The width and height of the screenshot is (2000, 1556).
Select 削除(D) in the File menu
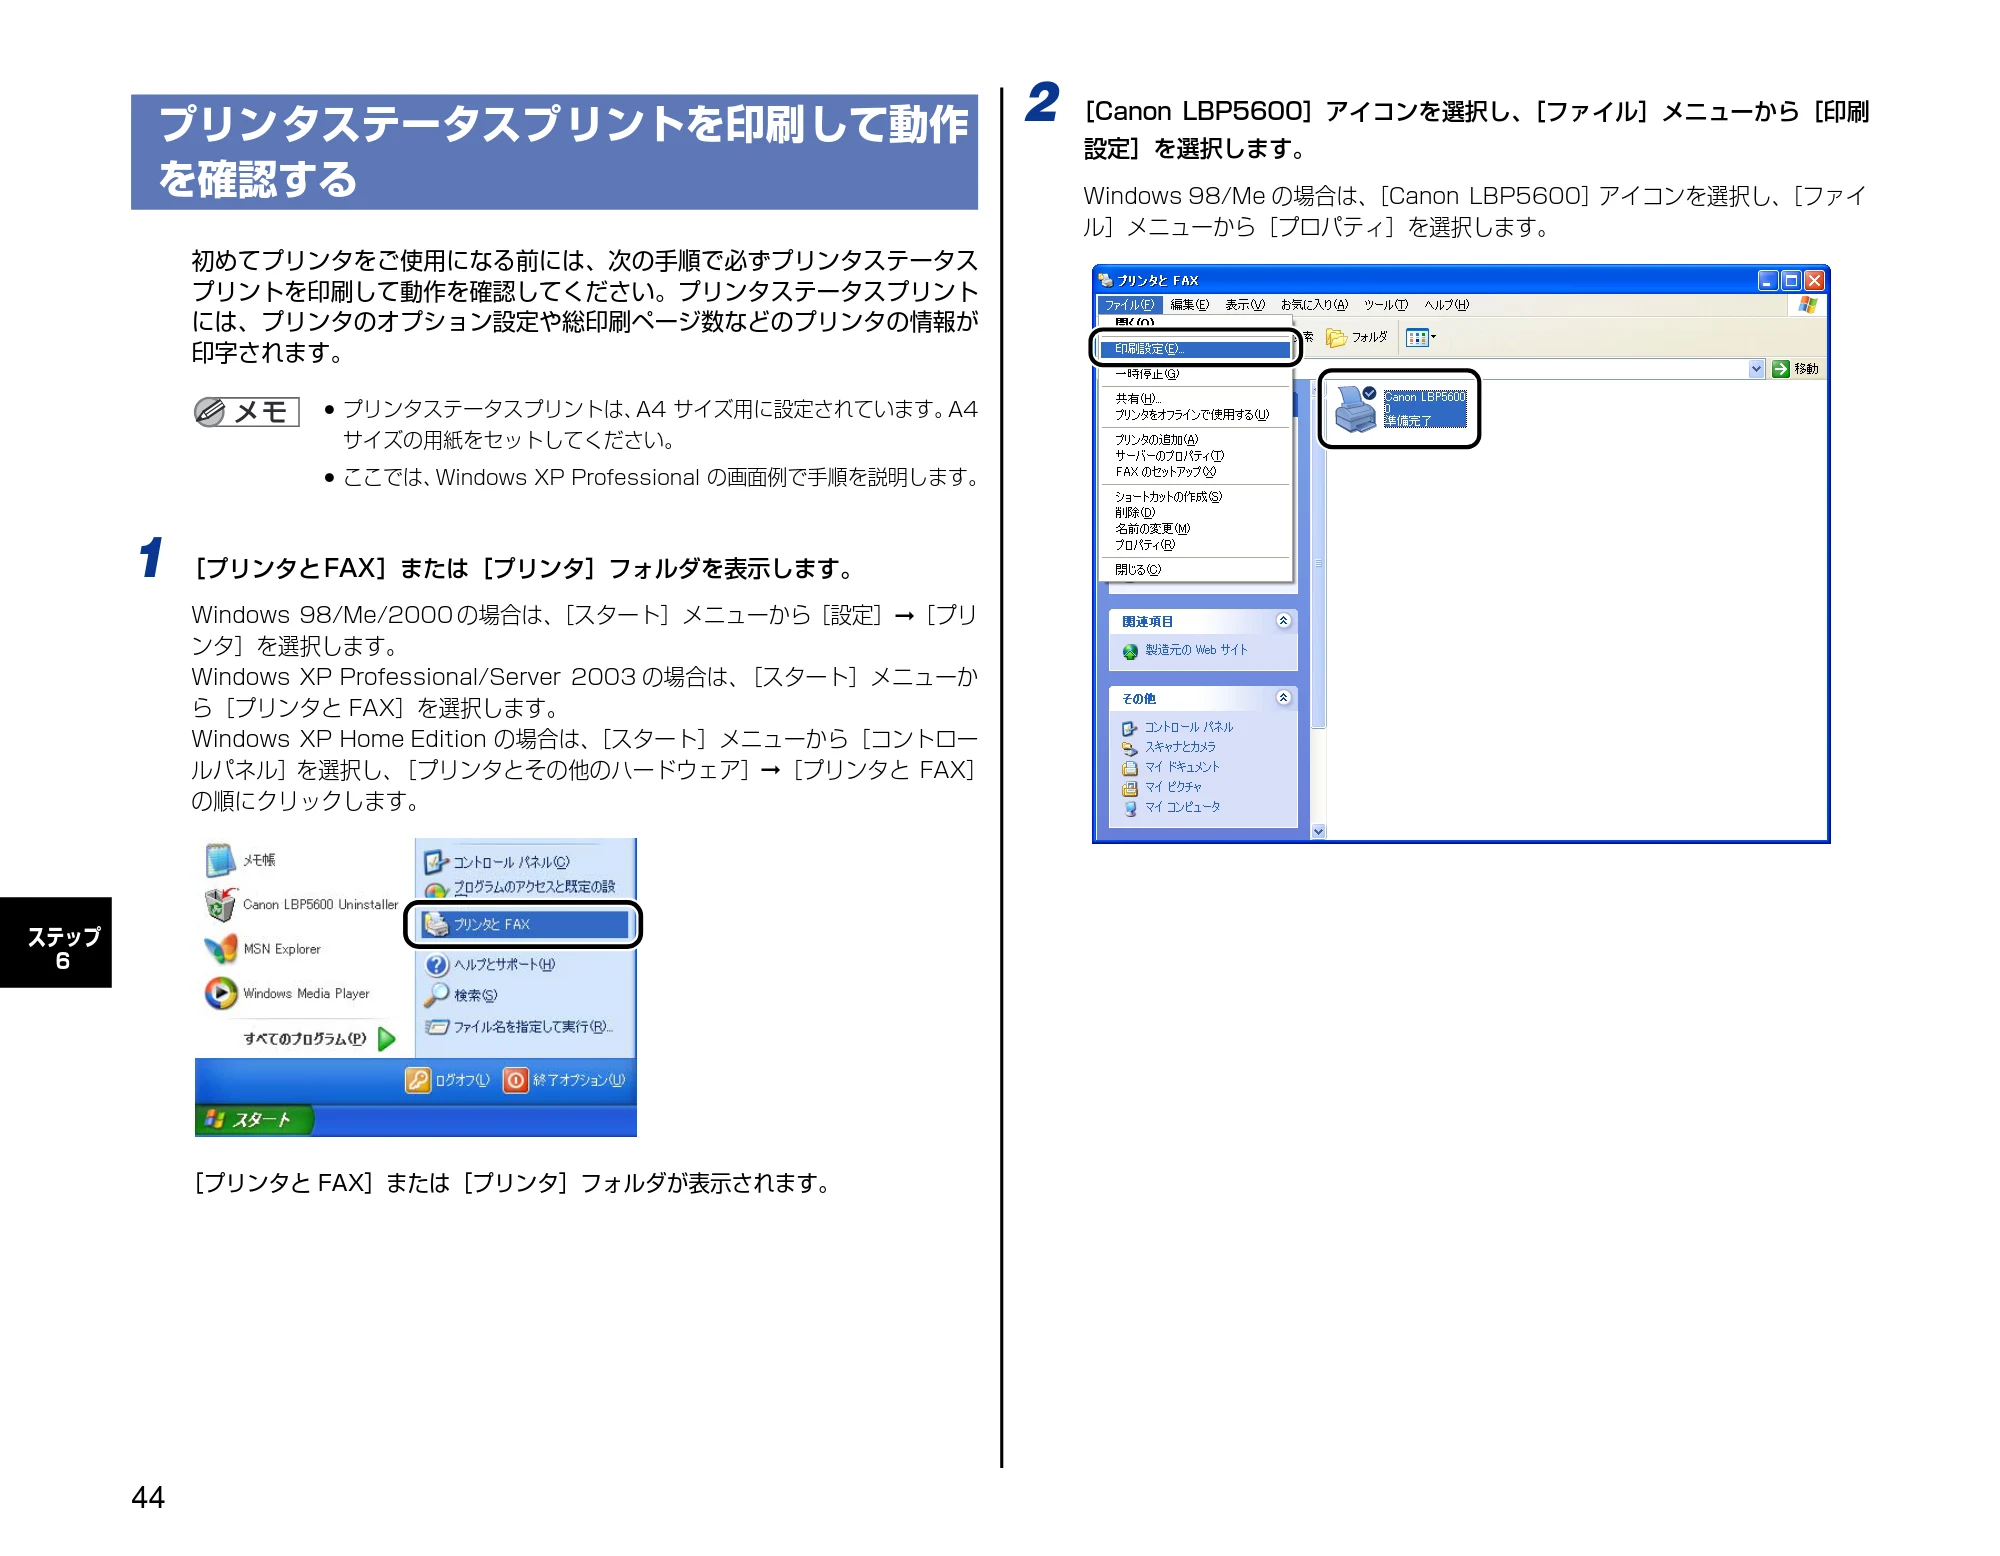point(1195,513)
